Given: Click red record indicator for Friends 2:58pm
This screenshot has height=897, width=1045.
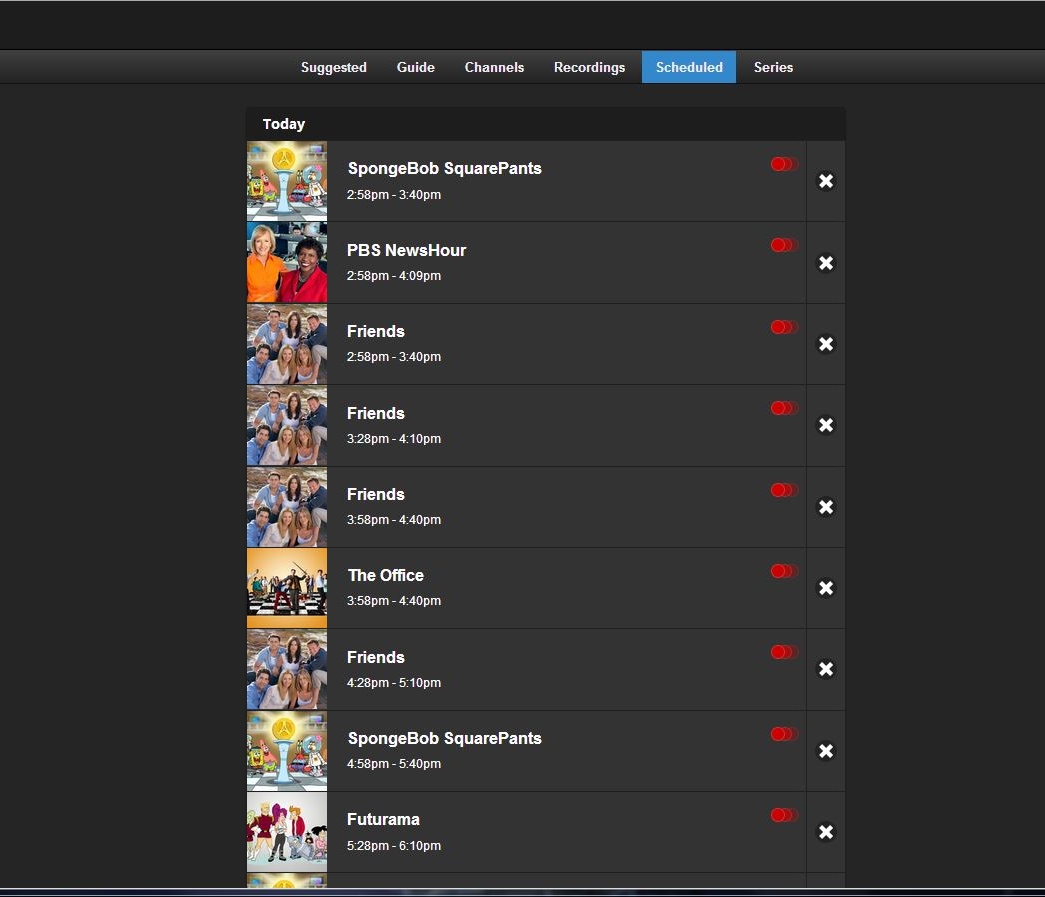Looking at the screenshot, I should click(784, 327).
